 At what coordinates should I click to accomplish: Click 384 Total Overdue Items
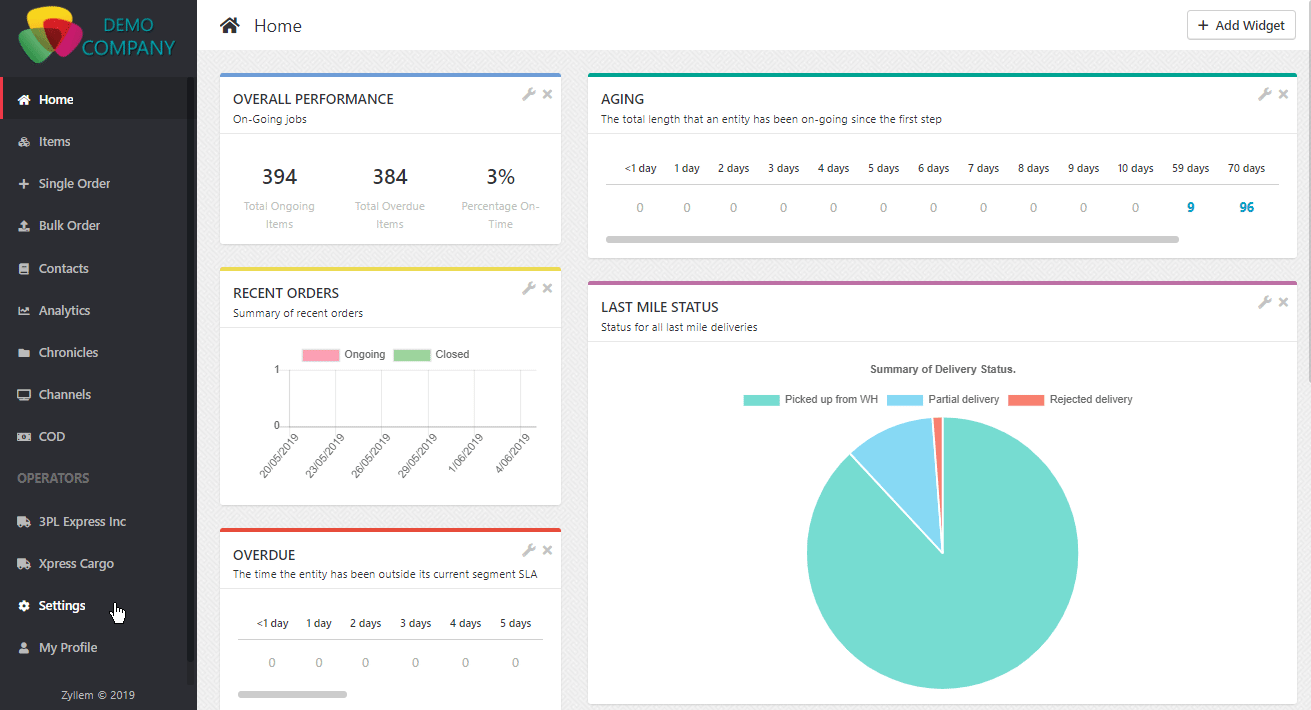point(390,195)
